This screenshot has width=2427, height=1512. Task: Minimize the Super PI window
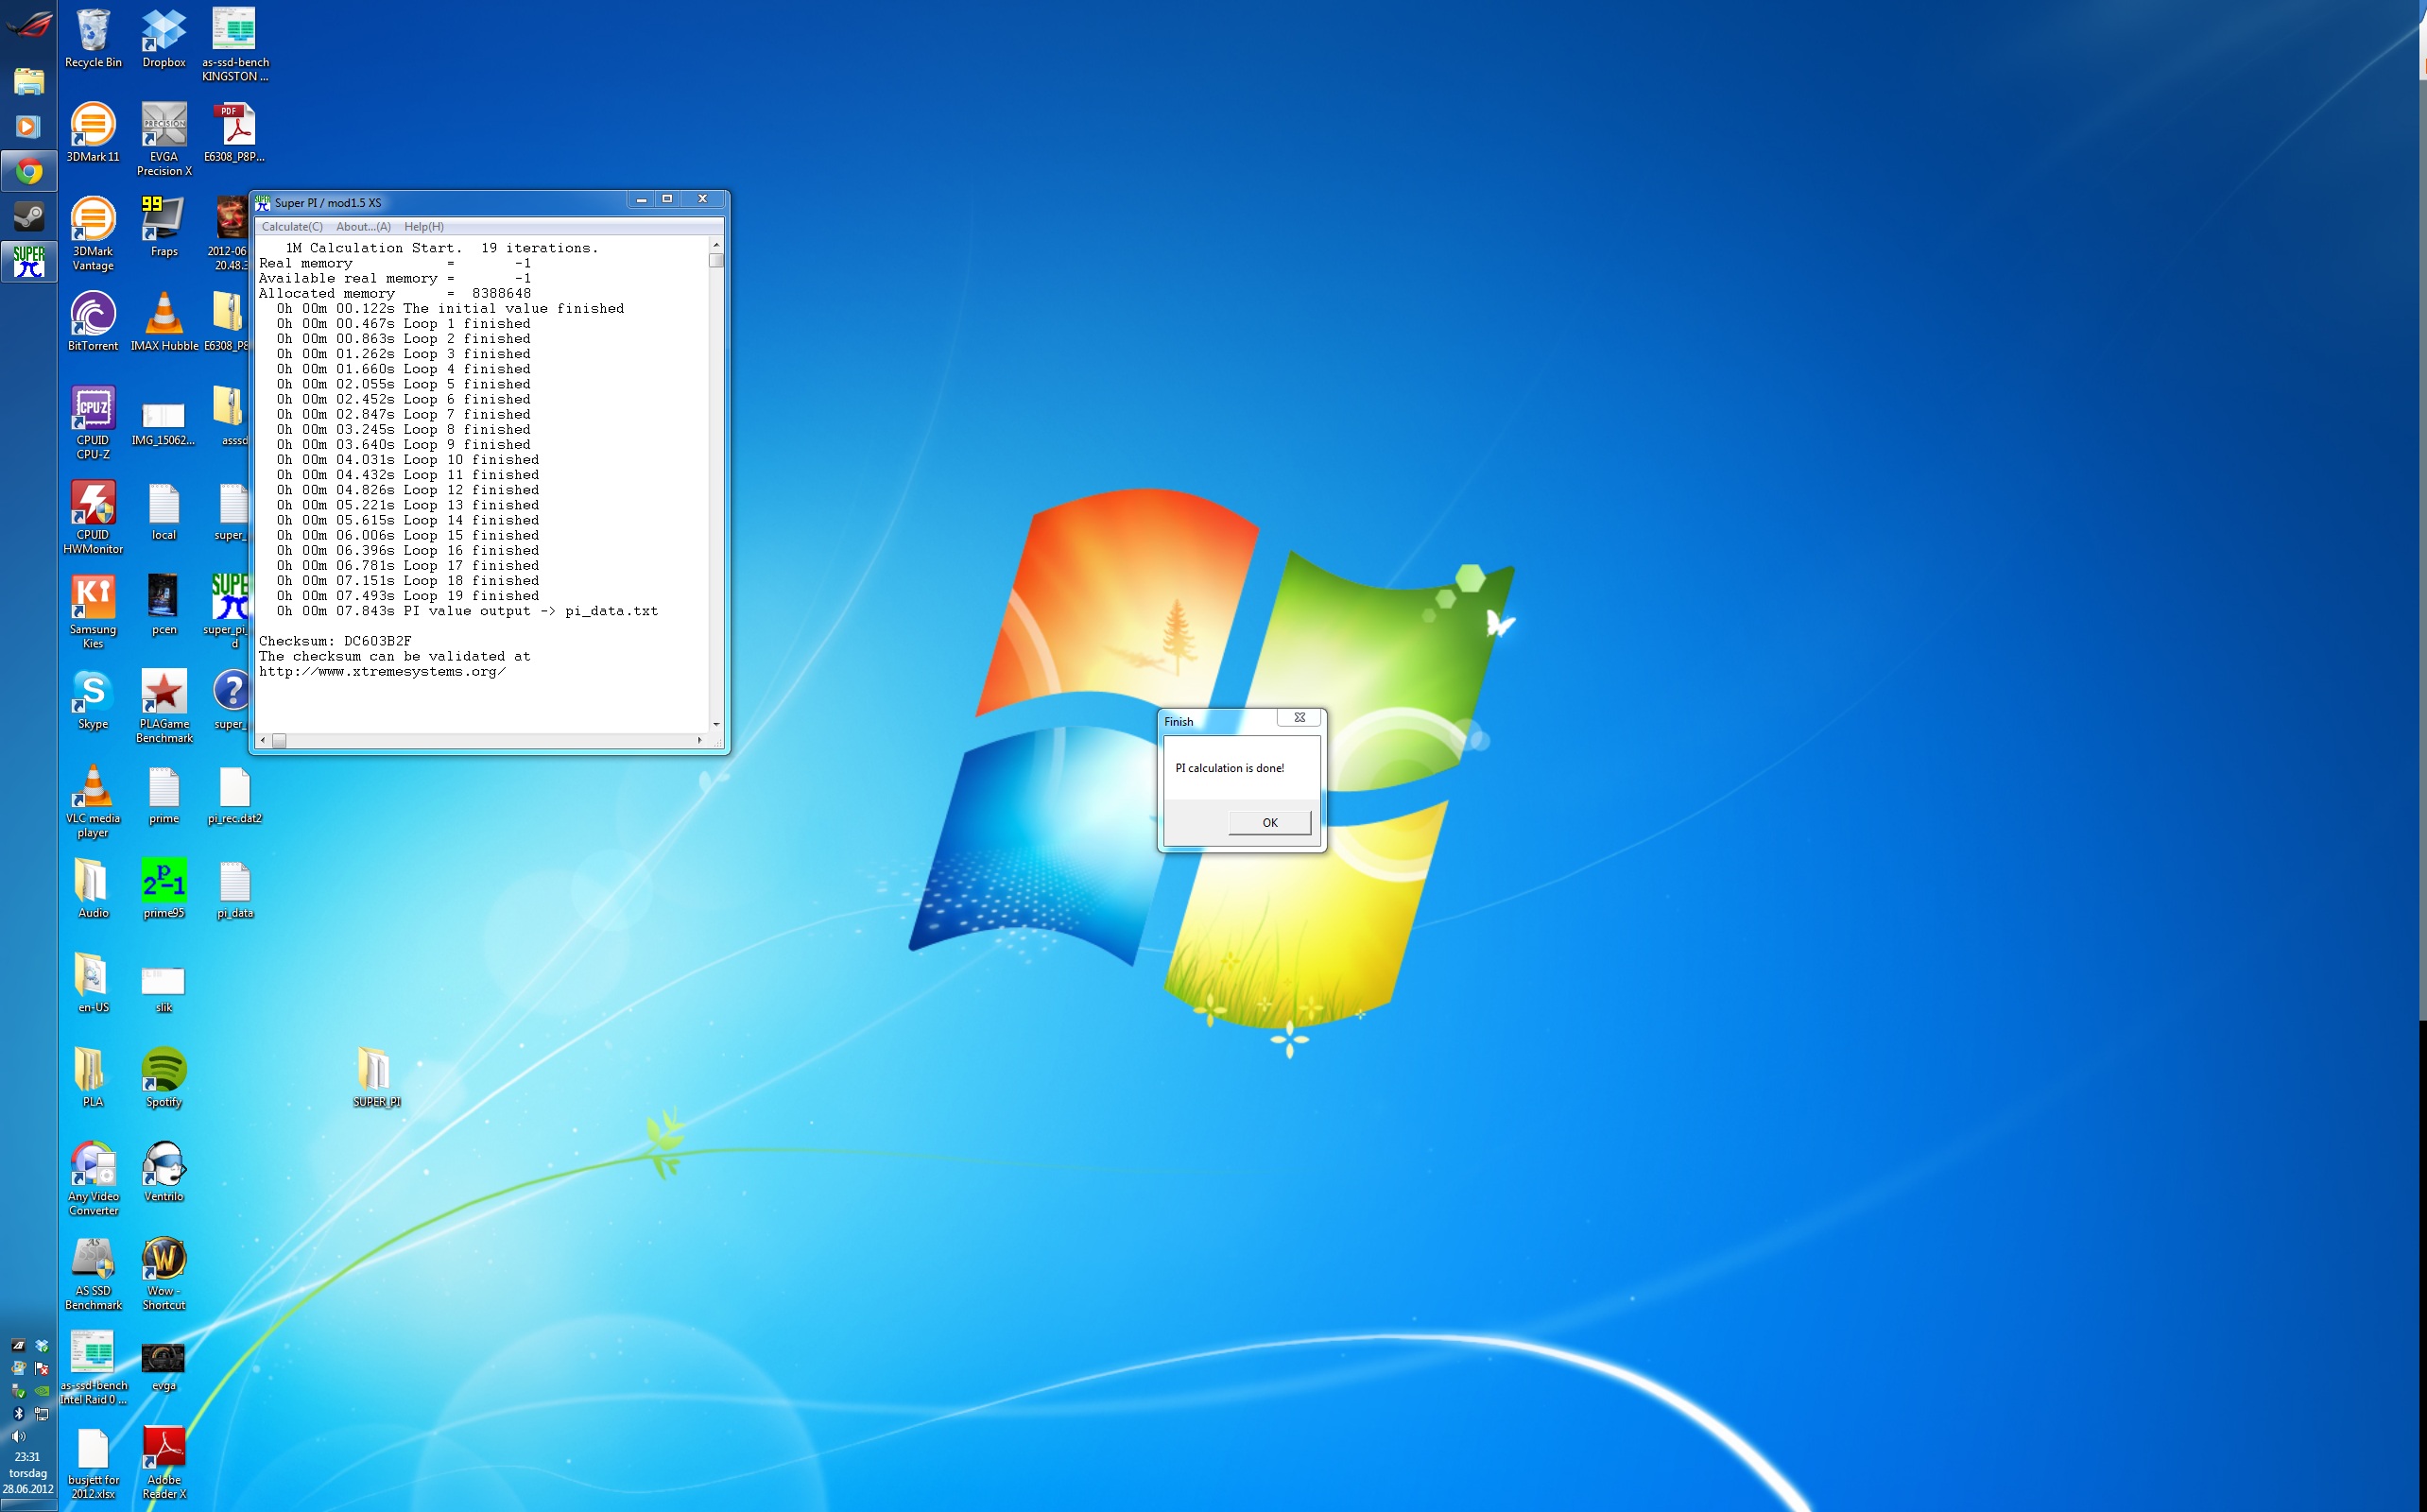tap(641, 199)
